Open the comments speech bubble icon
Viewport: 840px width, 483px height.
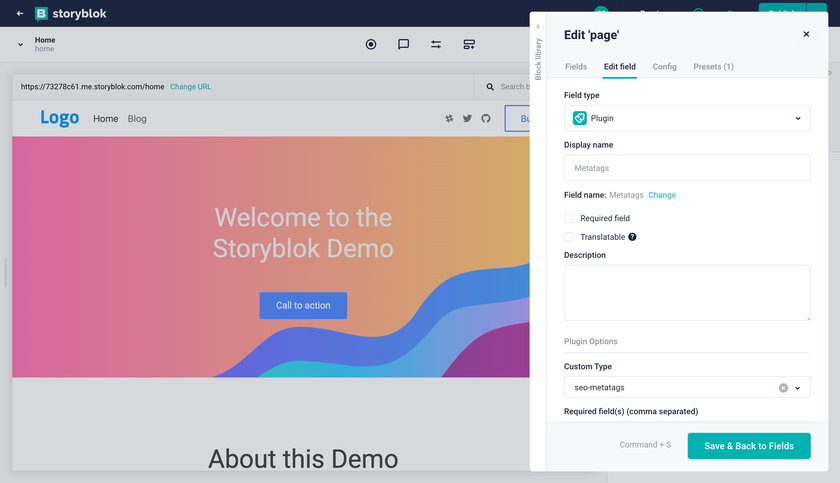tap(403, 44)
